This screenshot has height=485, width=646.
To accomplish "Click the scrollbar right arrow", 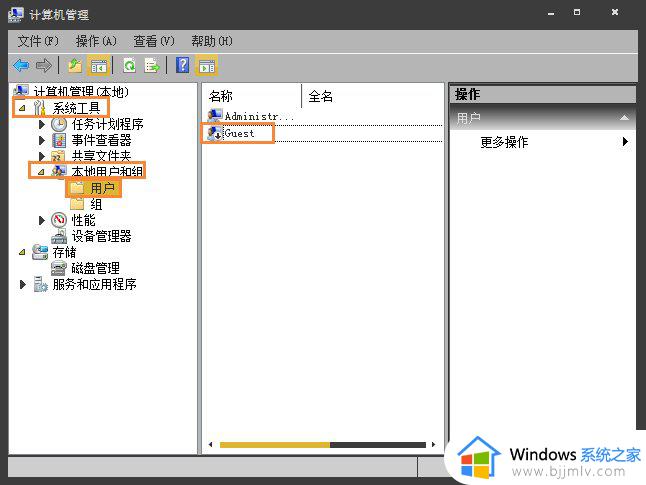I will coord(433,445).
